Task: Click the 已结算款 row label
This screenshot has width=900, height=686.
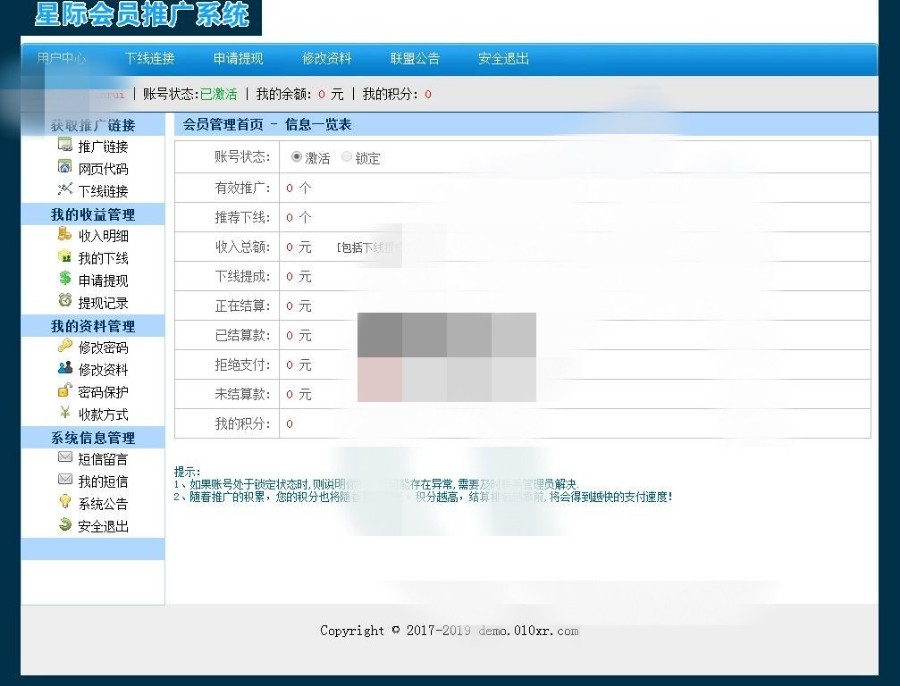Action: click(x=242, y=335)
